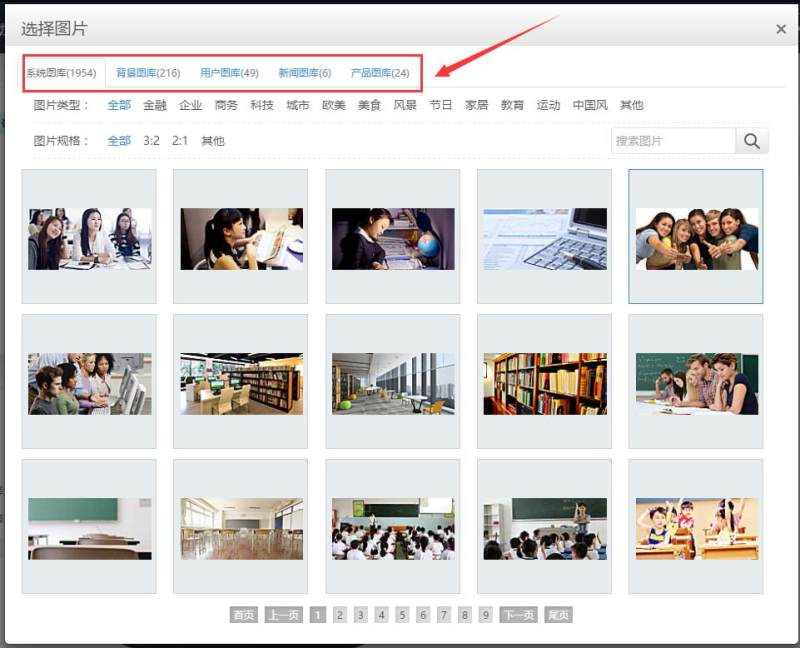Select 其他 in the 图片规格 row
This screenshot has height=648, width=800.
[213, 141]
